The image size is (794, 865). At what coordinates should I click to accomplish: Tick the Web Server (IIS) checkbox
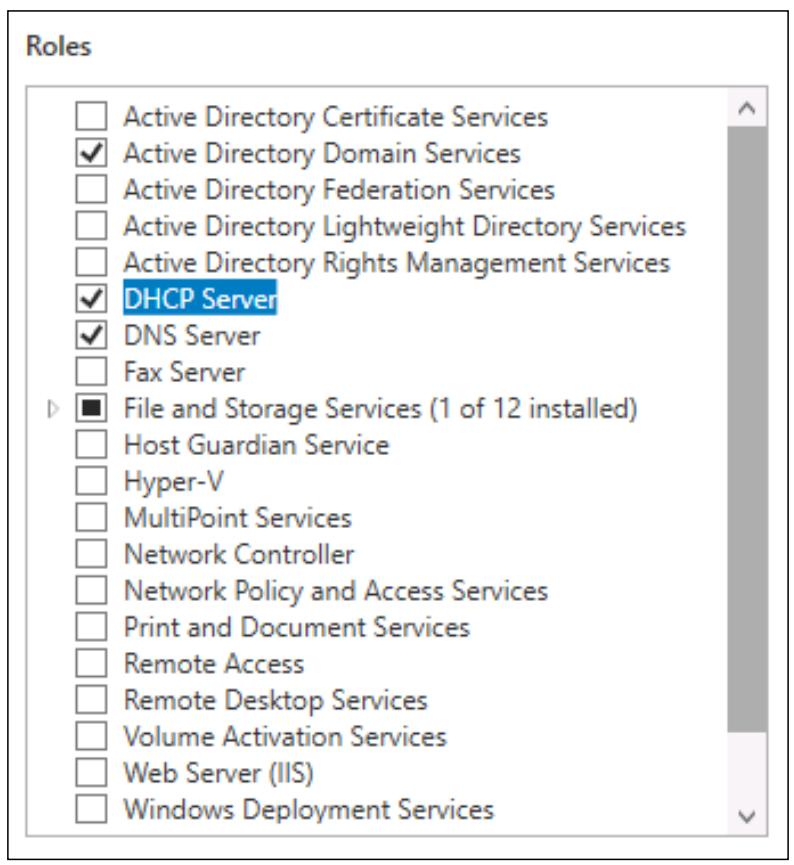click(91, 772)
